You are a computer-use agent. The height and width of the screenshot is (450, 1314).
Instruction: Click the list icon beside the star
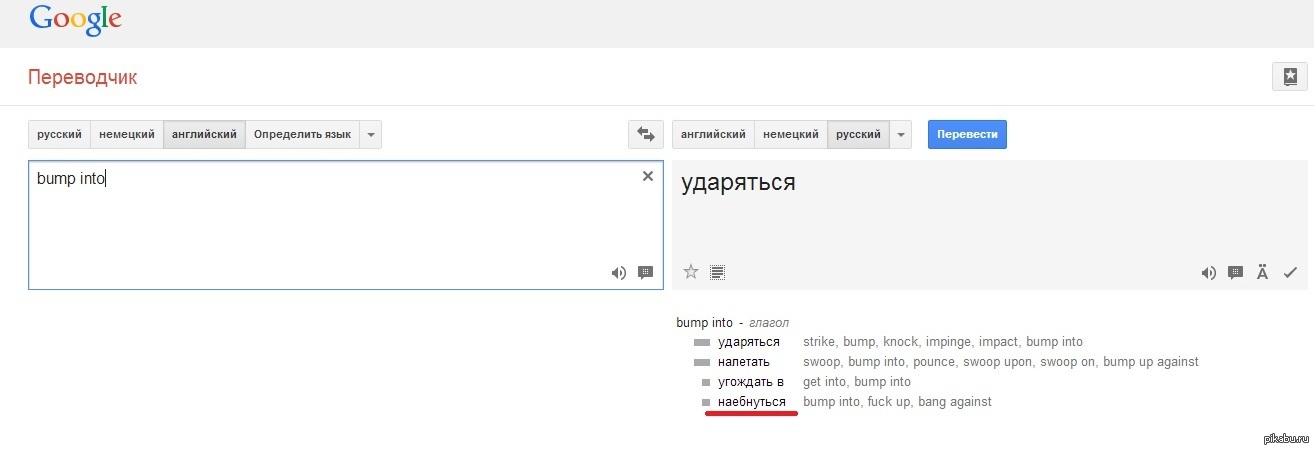[x=717, y=271]
